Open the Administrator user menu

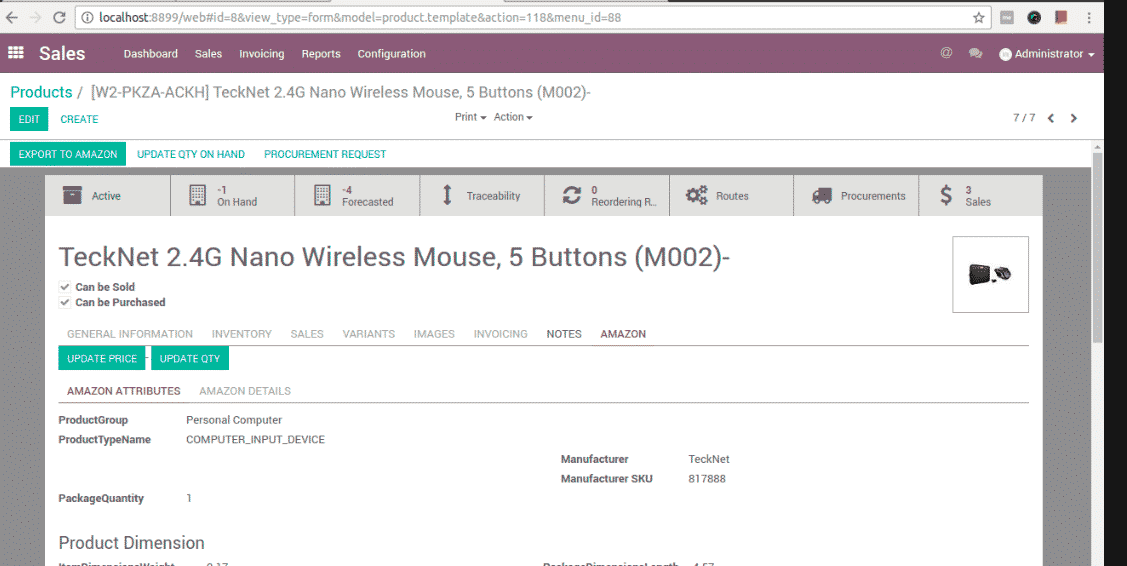(1046, 54)
